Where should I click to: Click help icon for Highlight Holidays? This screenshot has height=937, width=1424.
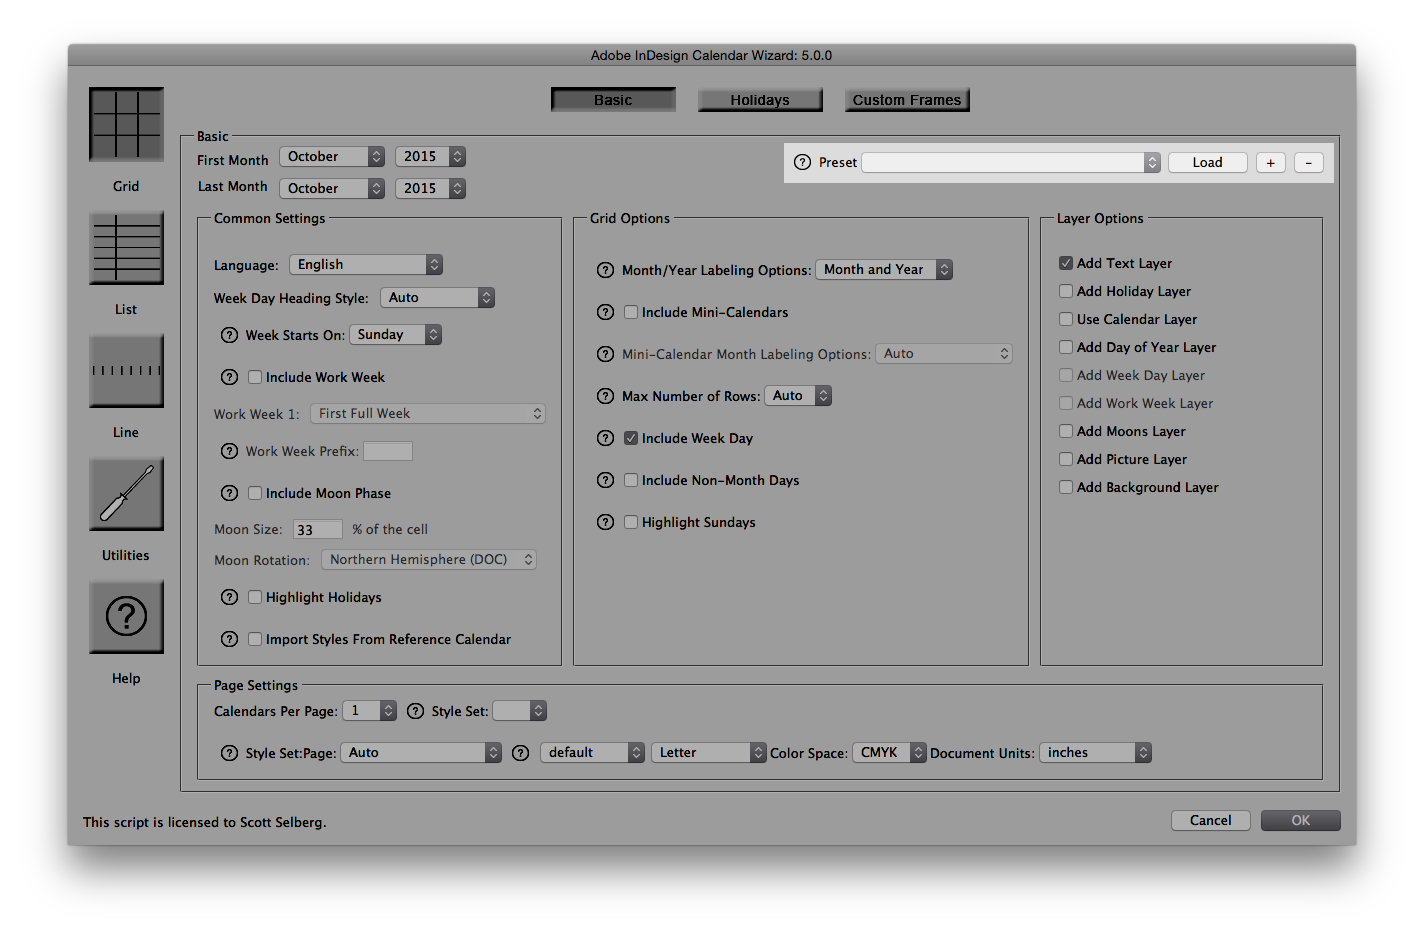coord(229,597)
